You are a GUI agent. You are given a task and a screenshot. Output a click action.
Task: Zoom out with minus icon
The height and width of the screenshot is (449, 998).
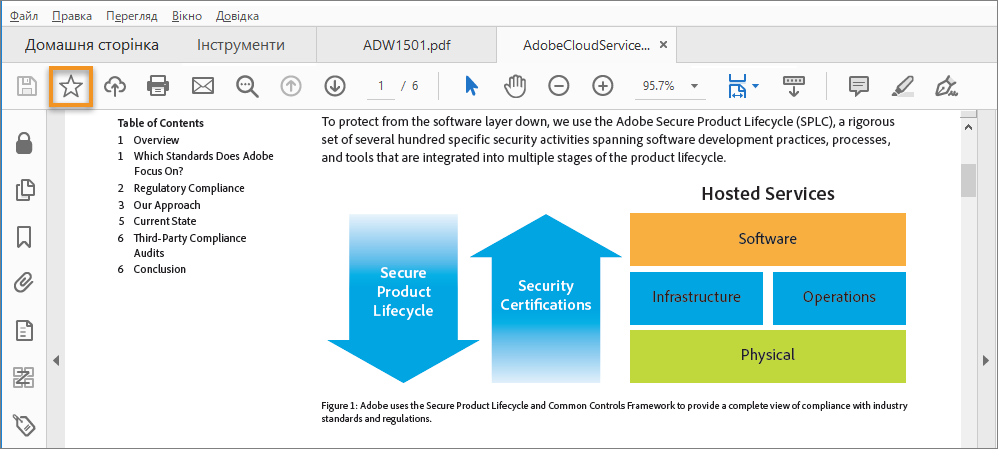coord(559,86)
